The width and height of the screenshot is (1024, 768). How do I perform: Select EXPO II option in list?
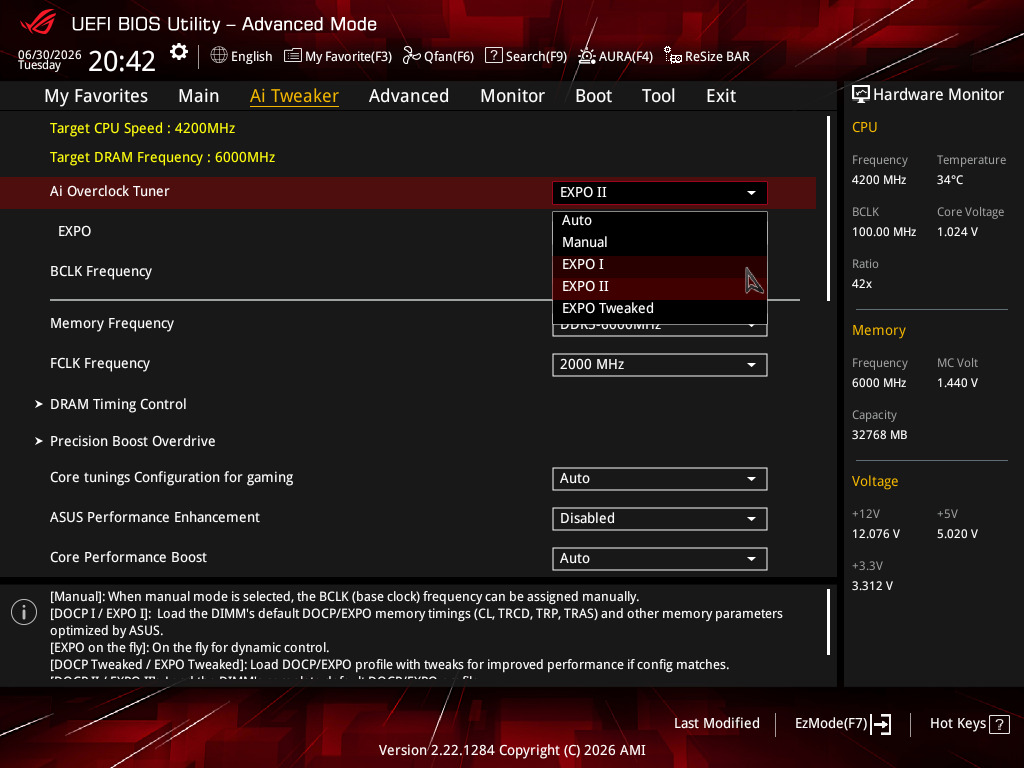coord(660,287)
